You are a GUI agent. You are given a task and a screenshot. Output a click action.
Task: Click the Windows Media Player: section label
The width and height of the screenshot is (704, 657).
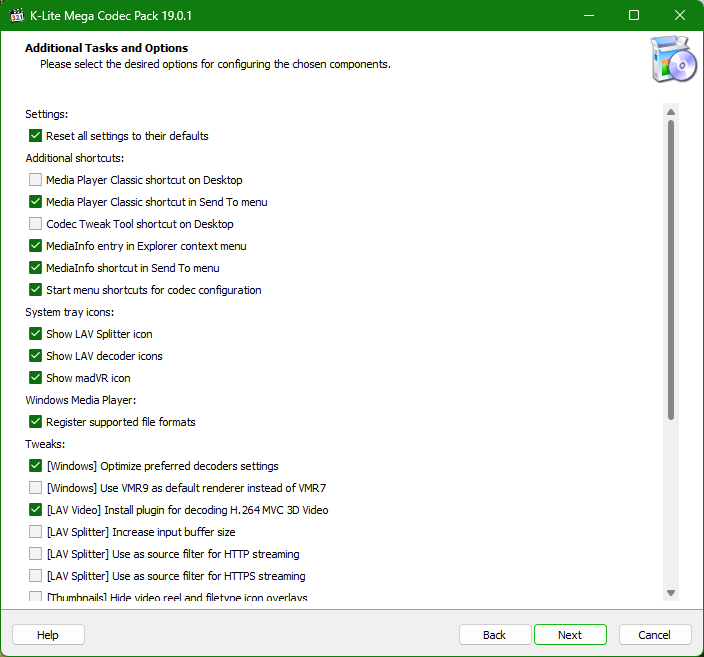coord(80,400)
